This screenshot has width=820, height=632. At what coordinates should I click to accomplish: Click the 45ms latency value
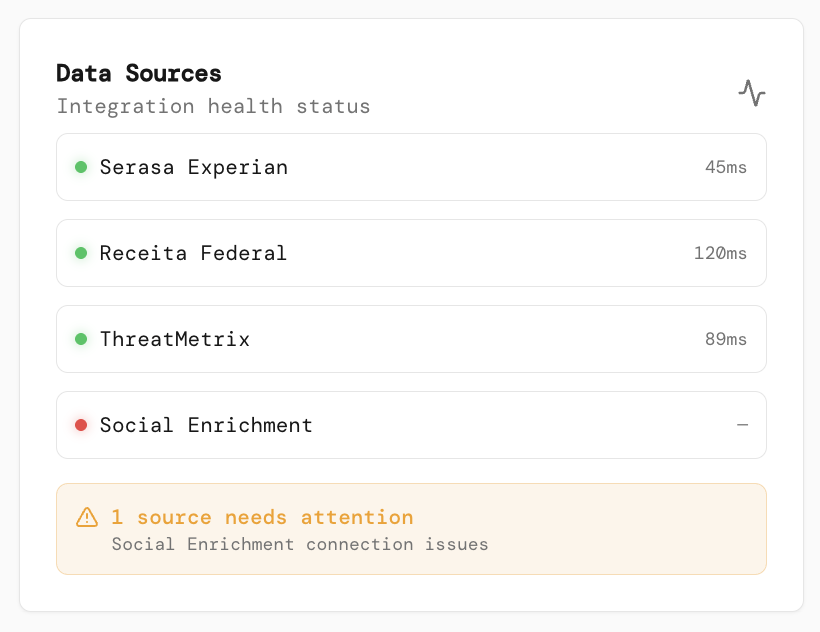coord(726,167)
